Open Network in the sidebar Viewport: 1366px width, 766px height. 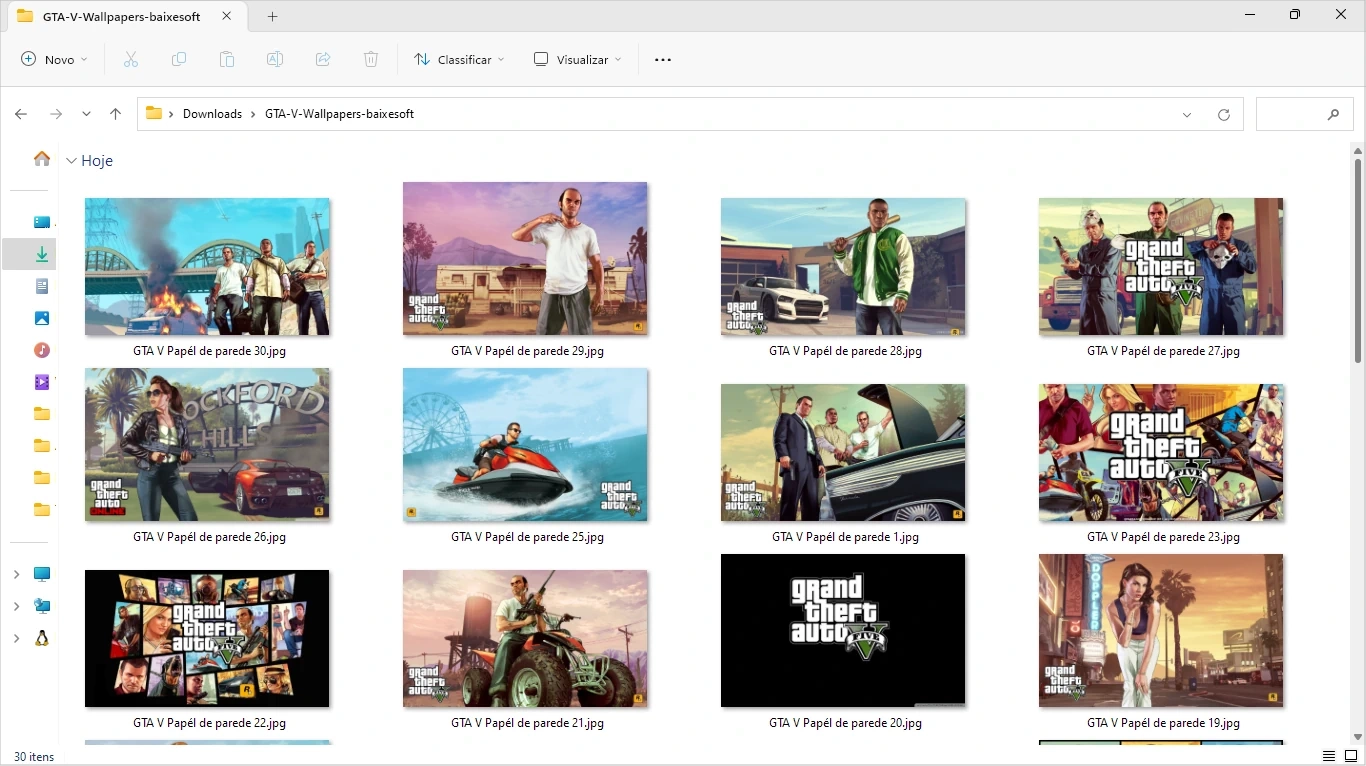tap(42, 606)
